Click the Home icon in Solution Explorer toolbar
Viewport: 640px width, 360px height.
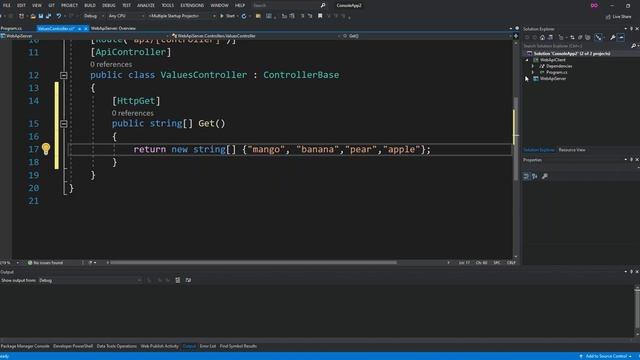point(542,37)
